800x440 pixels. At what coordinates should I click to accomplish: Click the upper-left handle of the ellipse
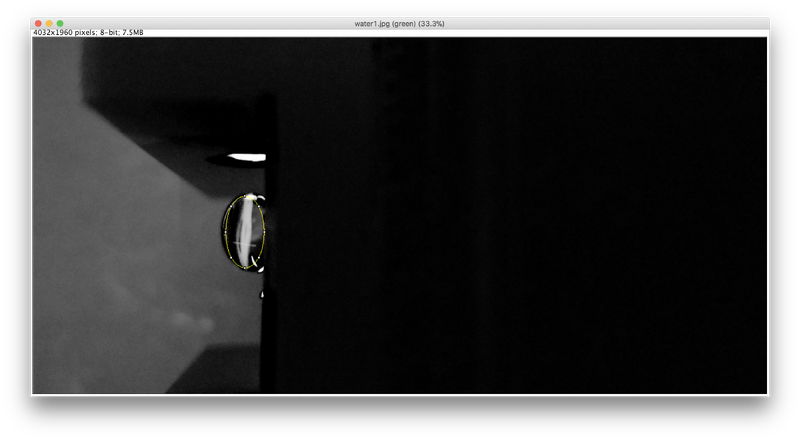click(231, 207)
